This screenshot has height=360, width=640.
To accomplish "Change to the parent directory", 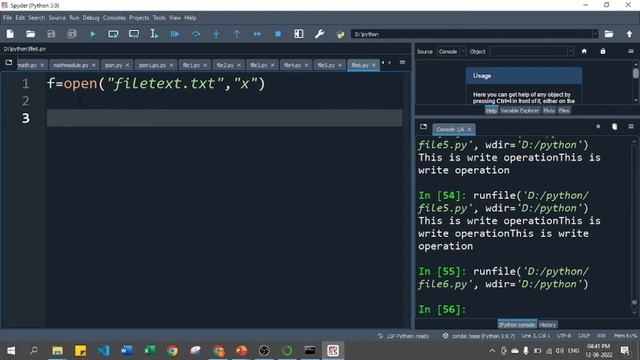I will click(629, 34).
